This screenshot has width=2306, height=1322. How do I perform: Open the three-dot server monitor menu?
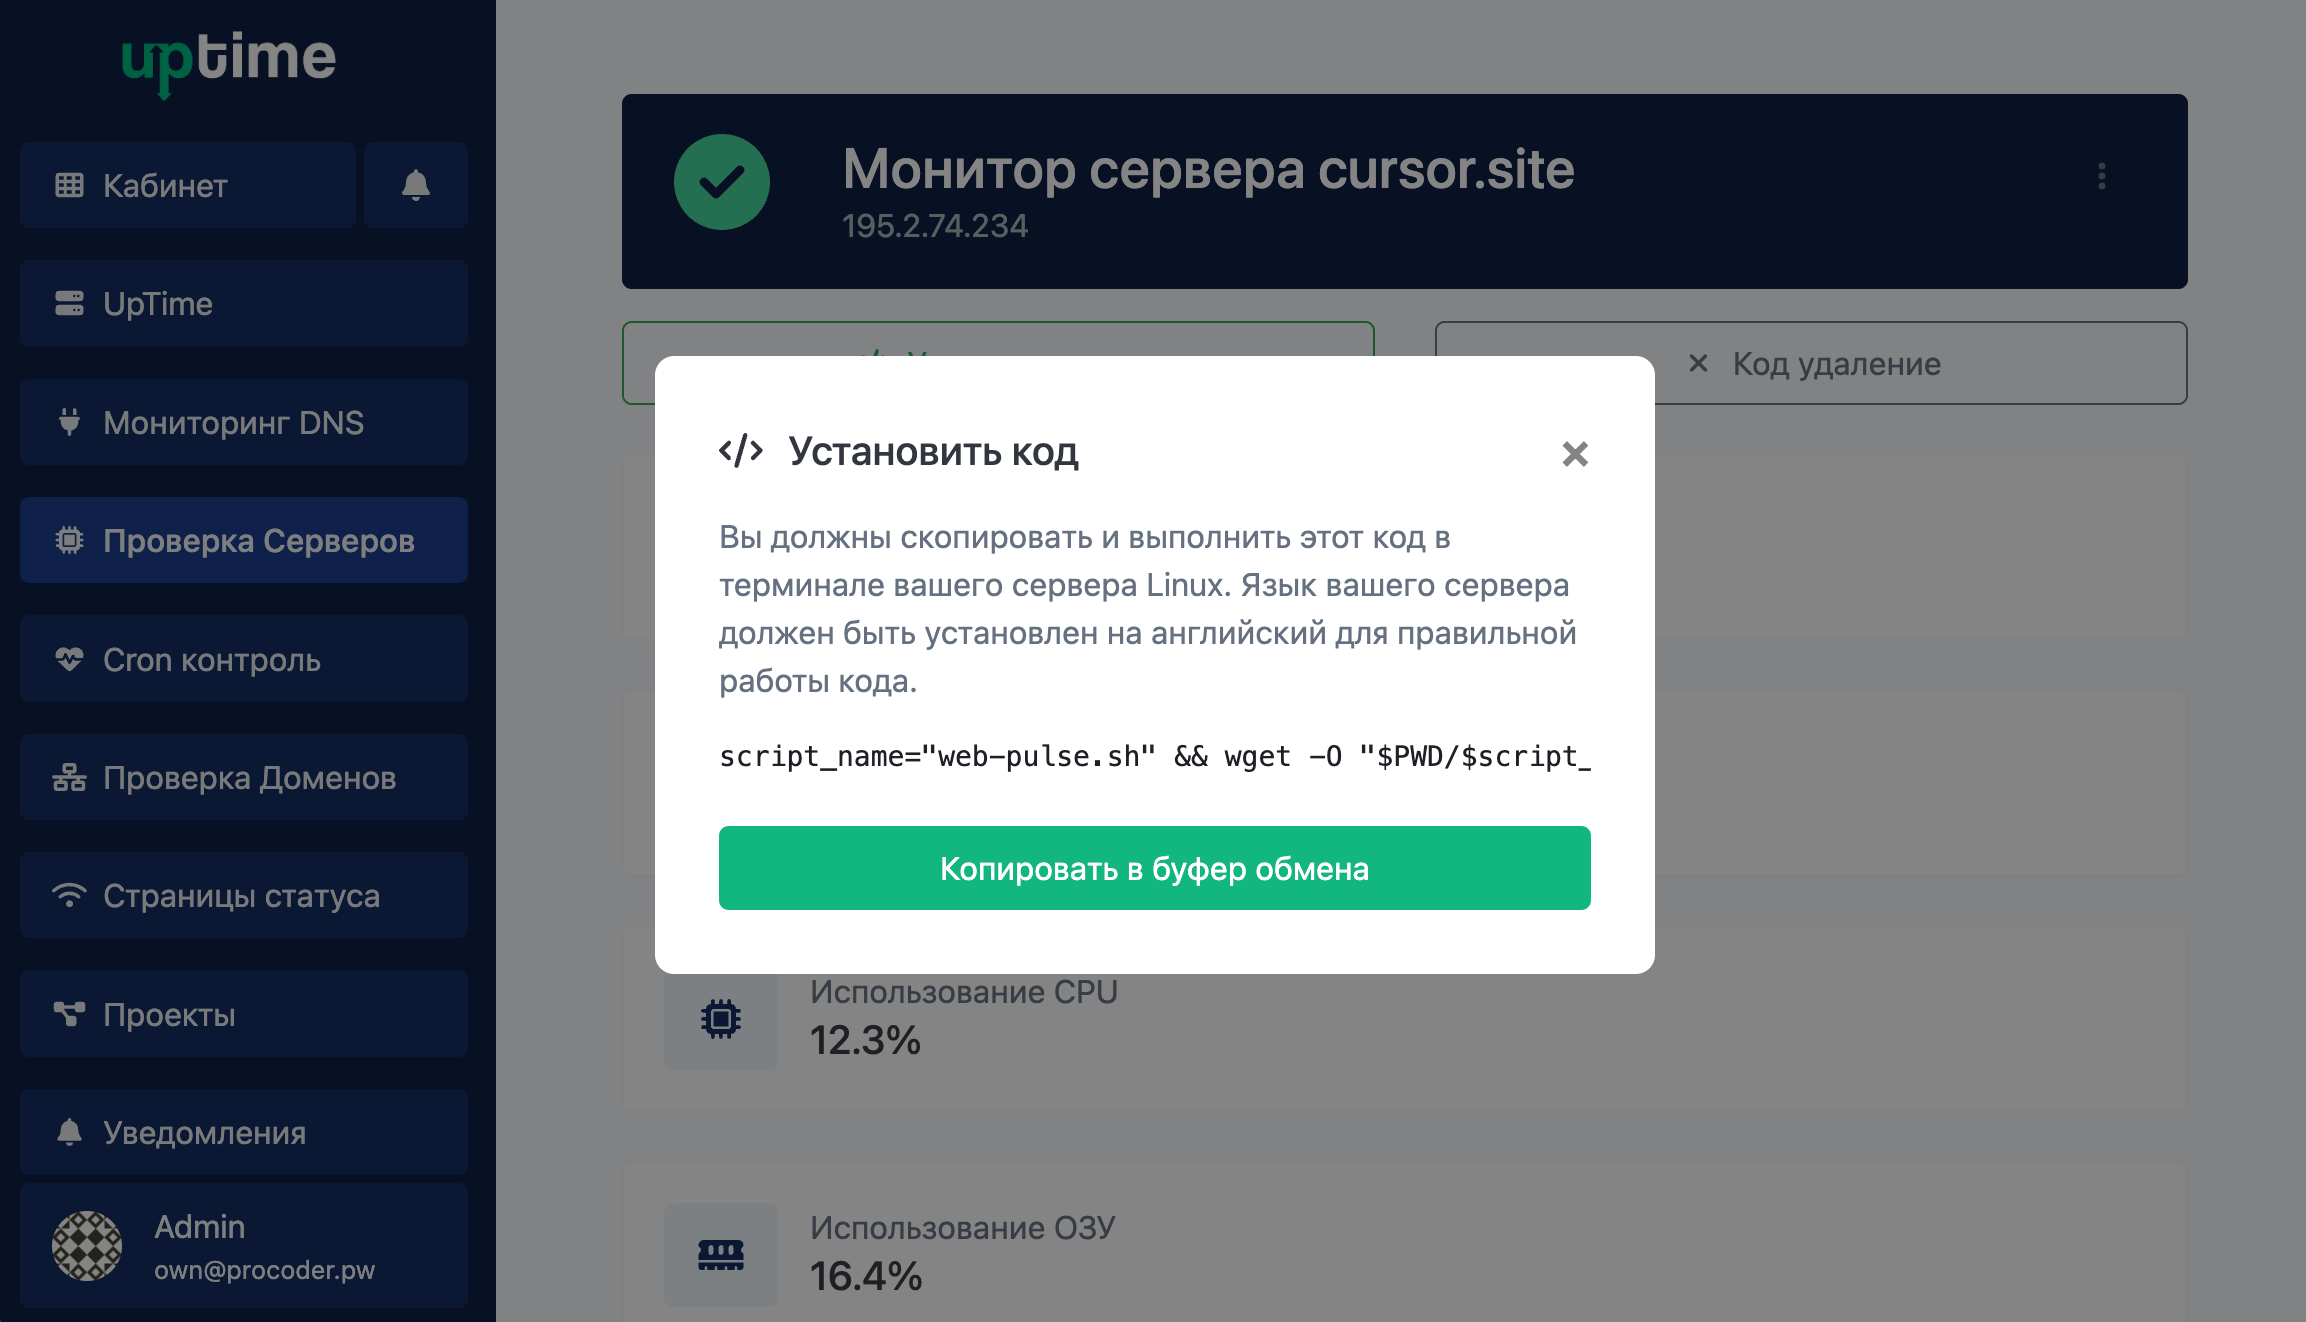click(x=2101, y=177)
